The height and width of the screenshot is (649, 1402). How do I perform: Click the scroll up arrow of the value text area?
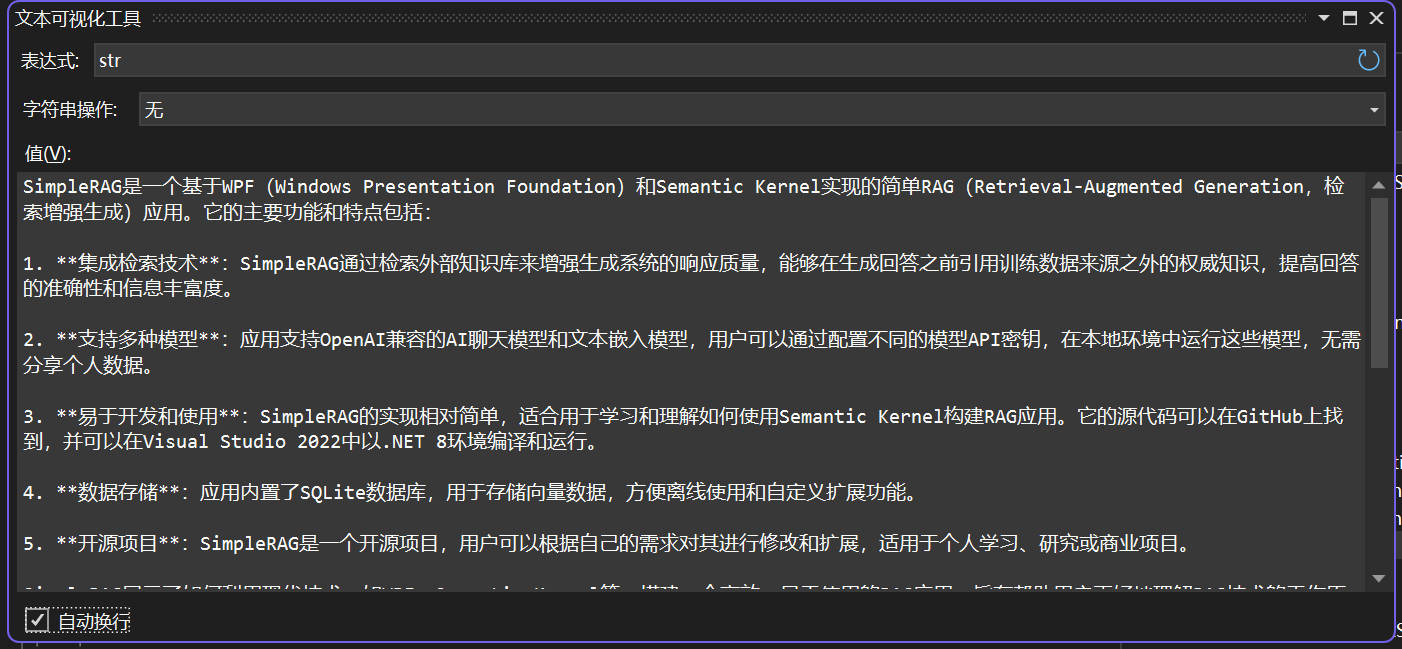coord(1379,185)
